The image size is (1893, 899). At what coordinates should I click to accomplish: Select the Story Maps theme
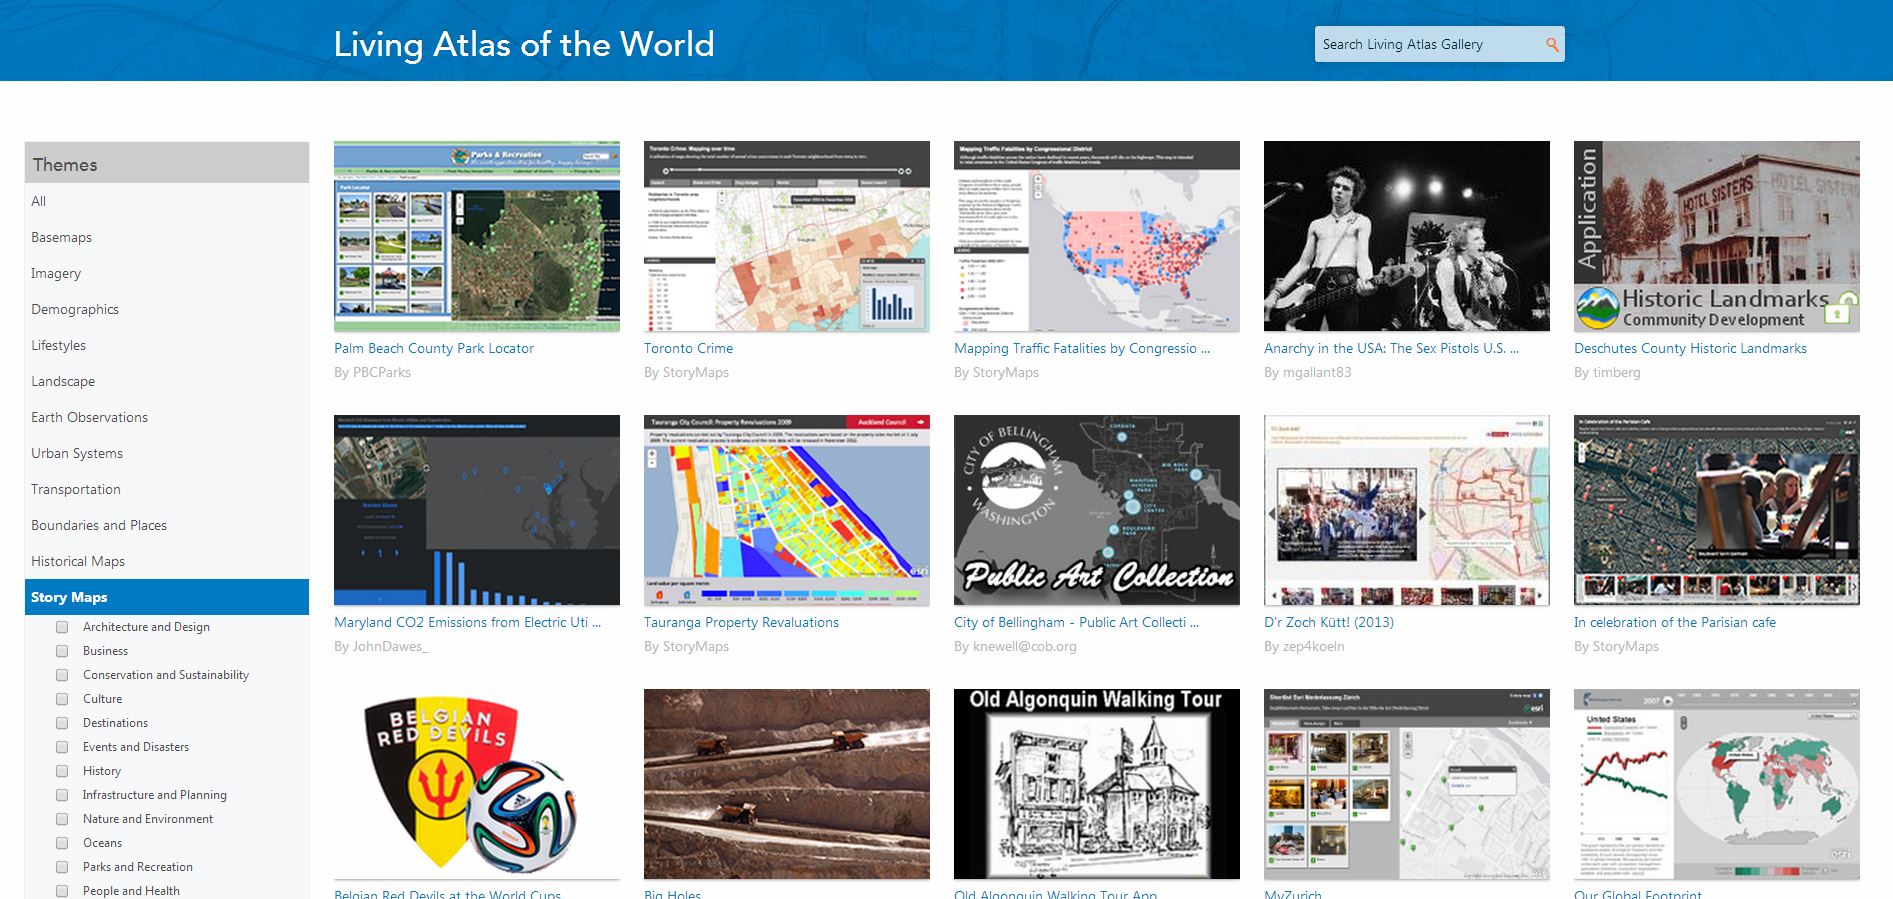(x=167, y=597)
